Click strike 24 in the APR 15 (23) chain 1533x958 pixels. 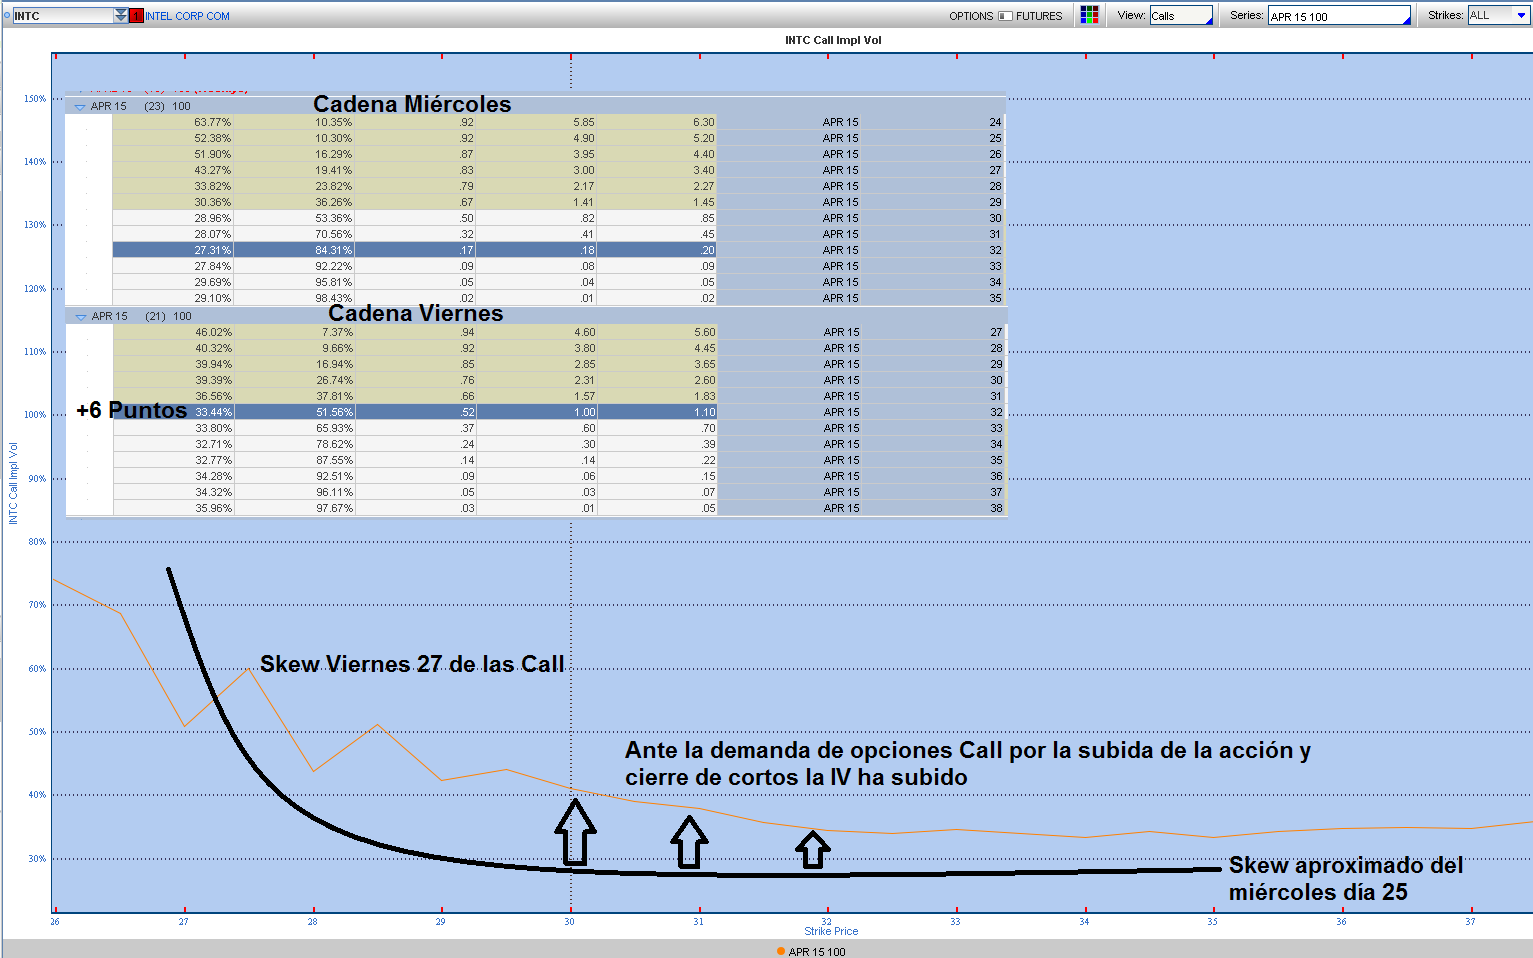995,122
